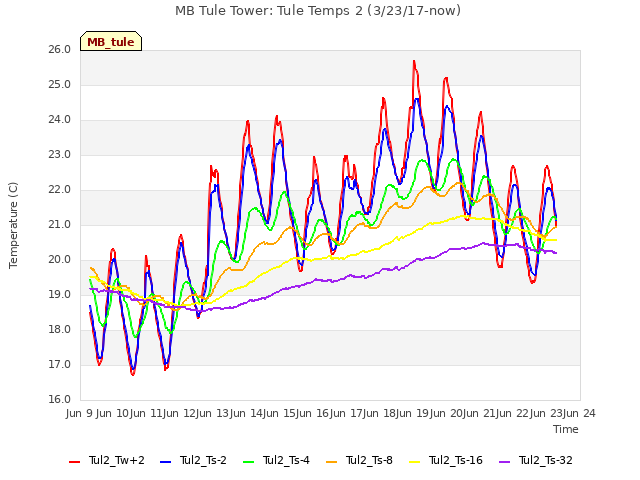The height and width of the screenshot is (480, 640).
Task: Click the Jun 20 x-axis label
Action: click(446, 414)
